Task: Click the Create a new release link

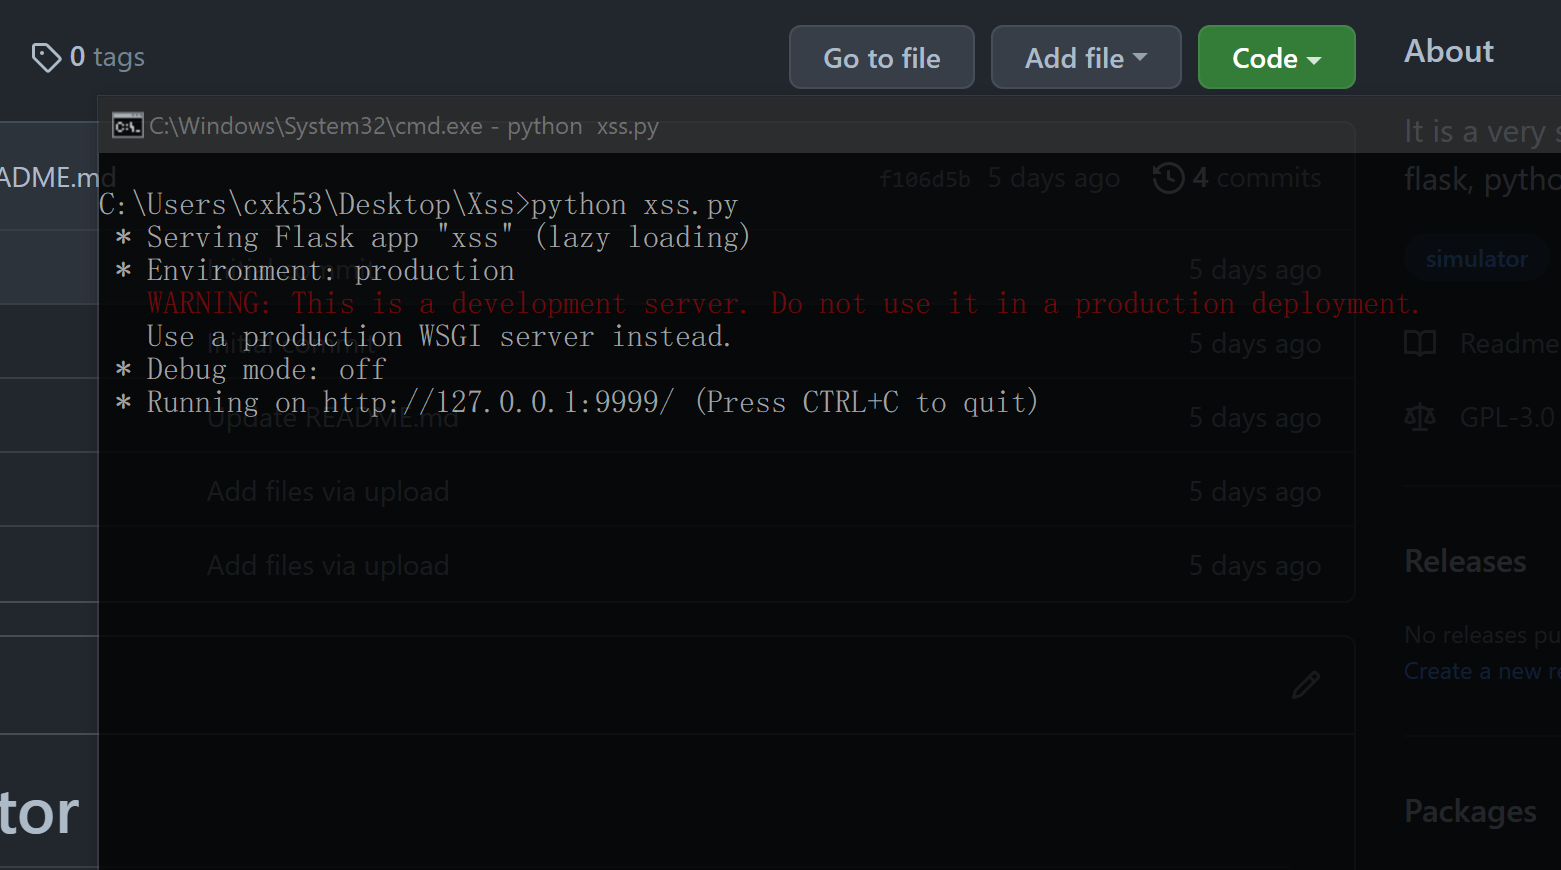Action: [1482, 671]
